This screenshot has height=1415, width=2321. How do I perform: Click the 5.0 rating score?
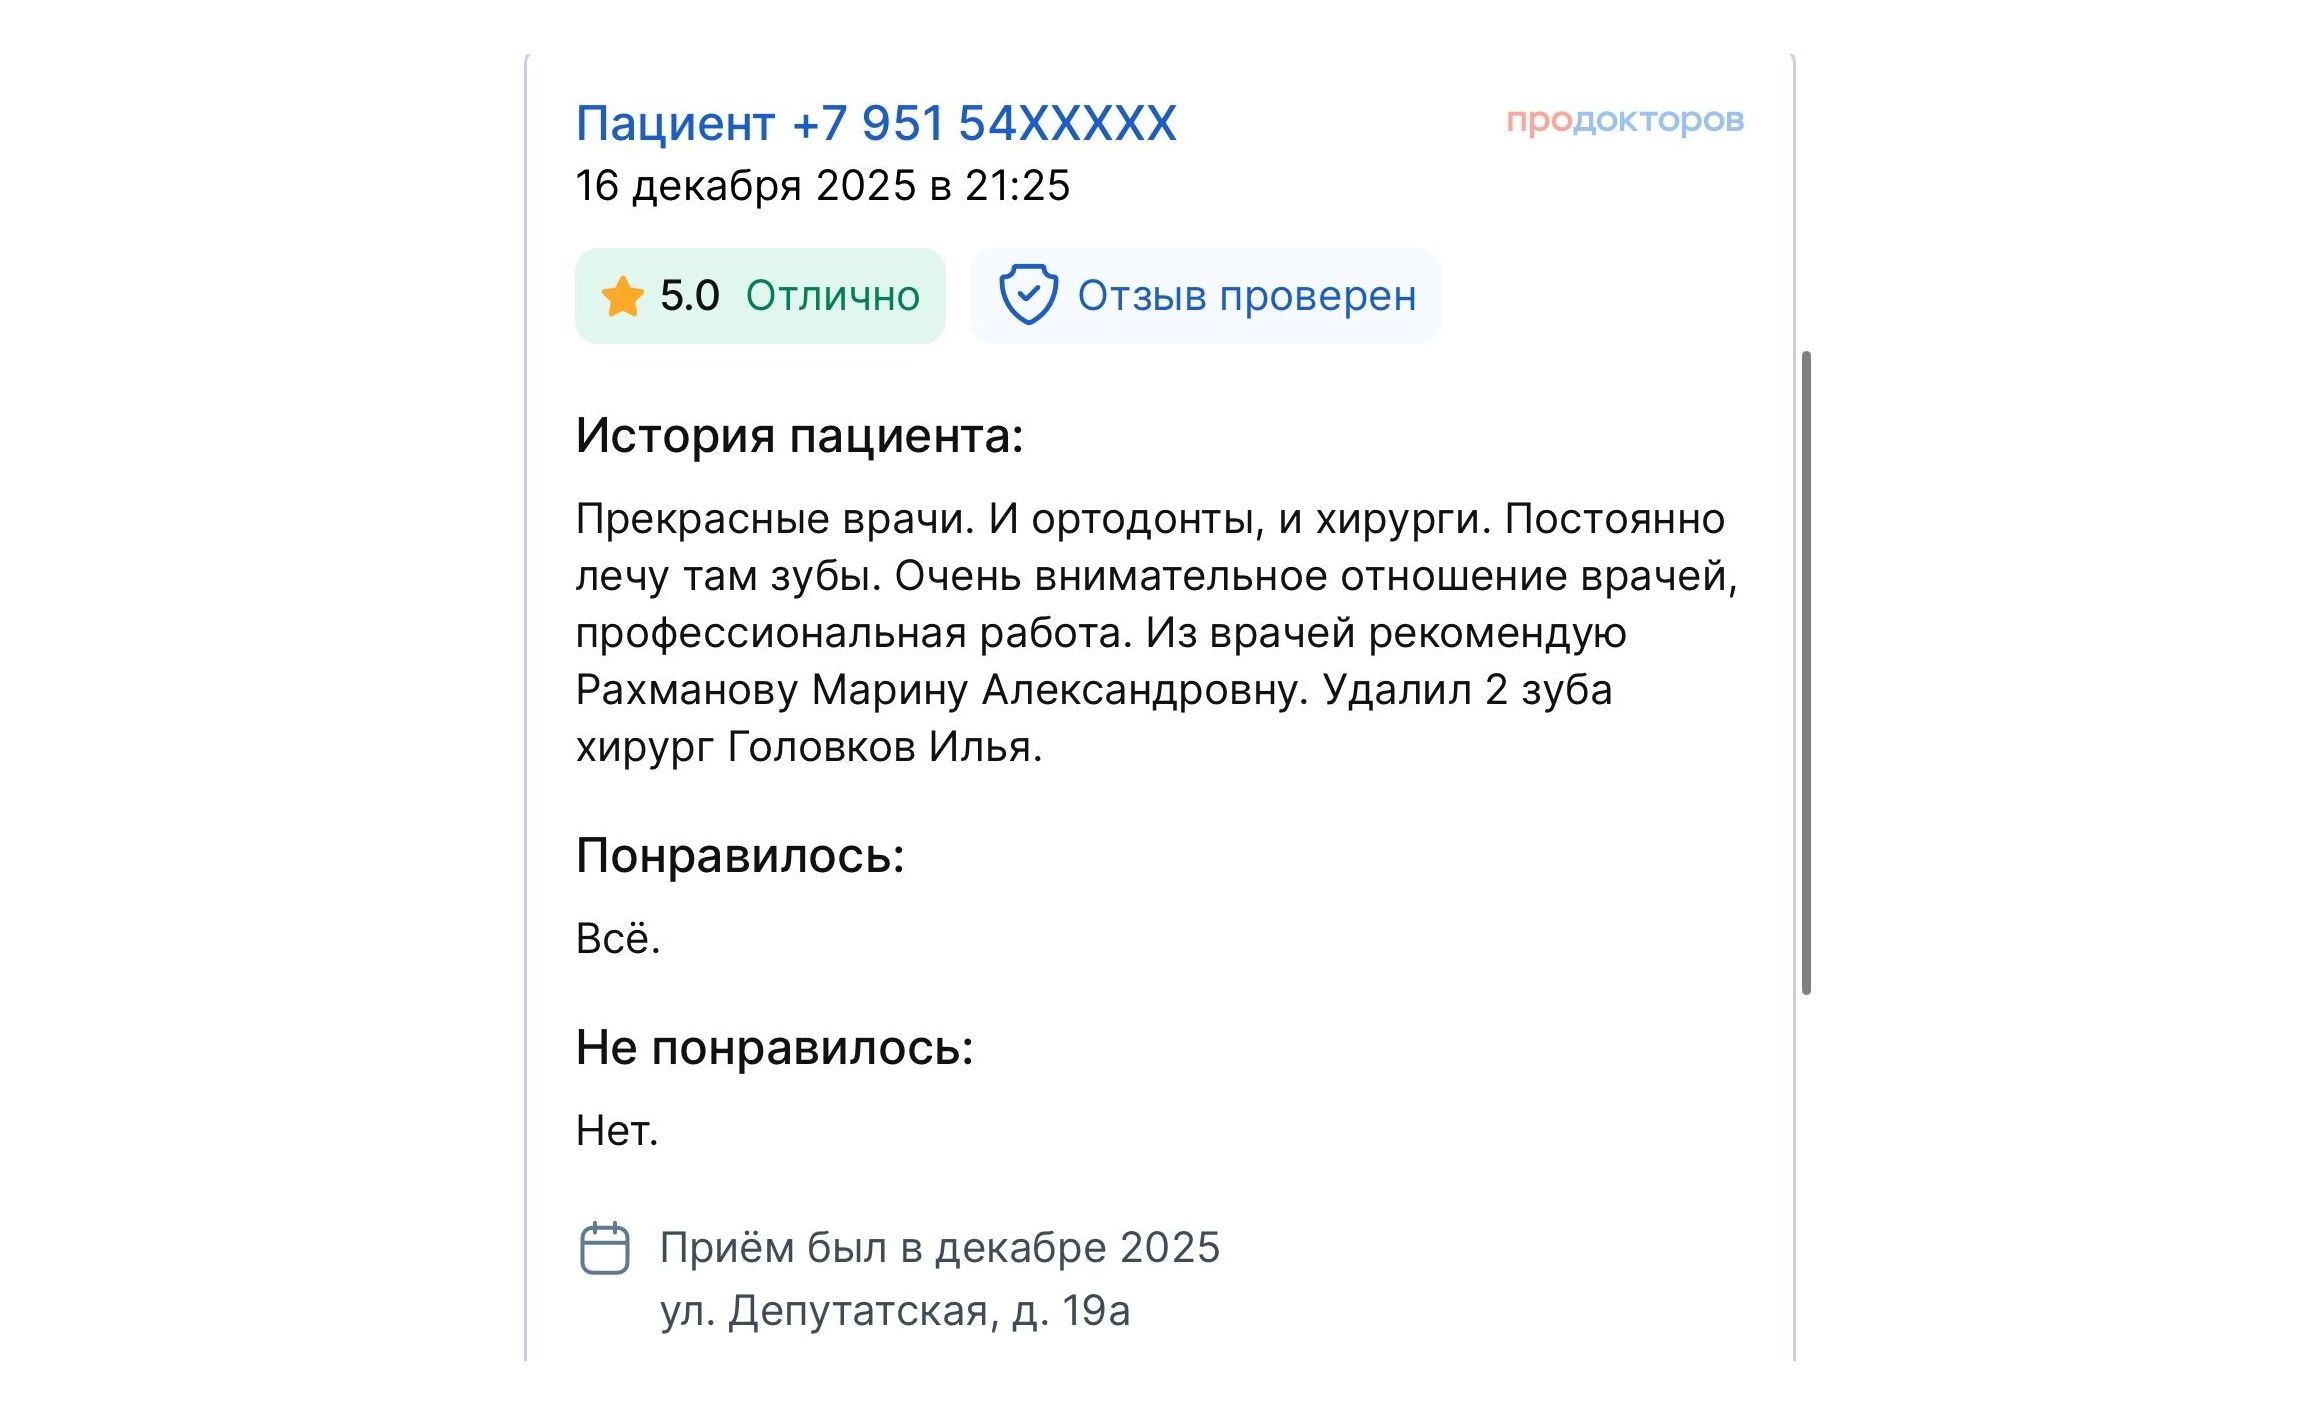pyautogui.click(x=689, y=296)
